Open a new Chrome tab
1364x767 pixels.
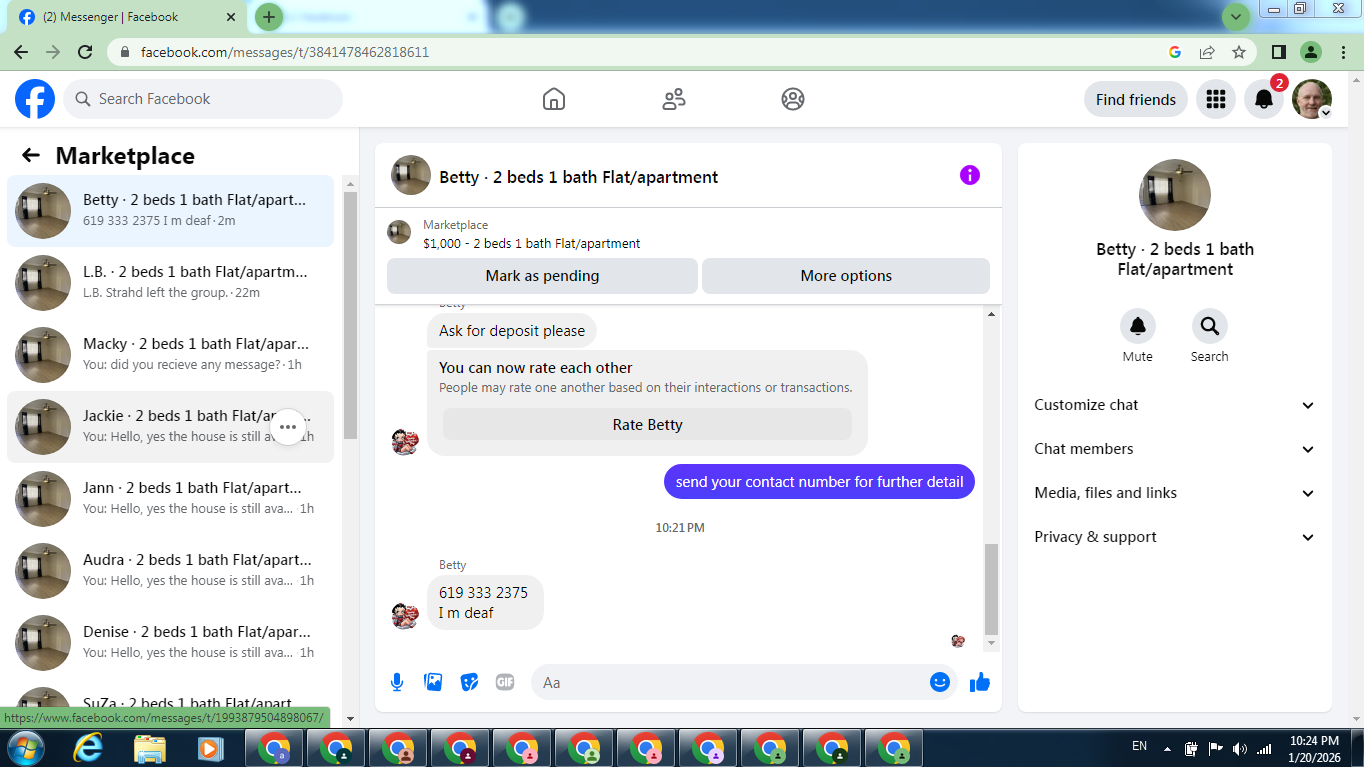[269, 17]
